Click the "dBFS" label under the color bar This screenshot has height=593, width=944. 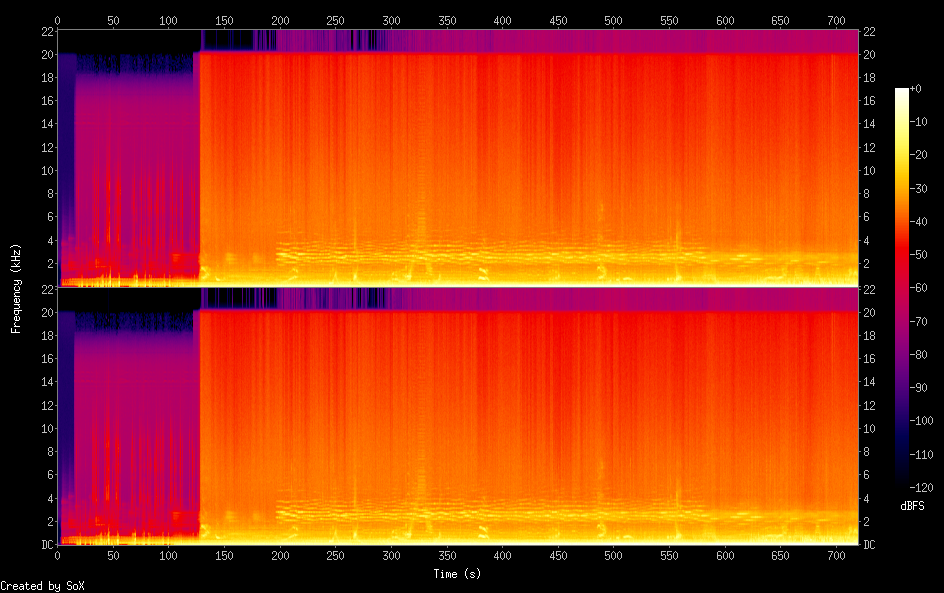(x=911, y=507)
